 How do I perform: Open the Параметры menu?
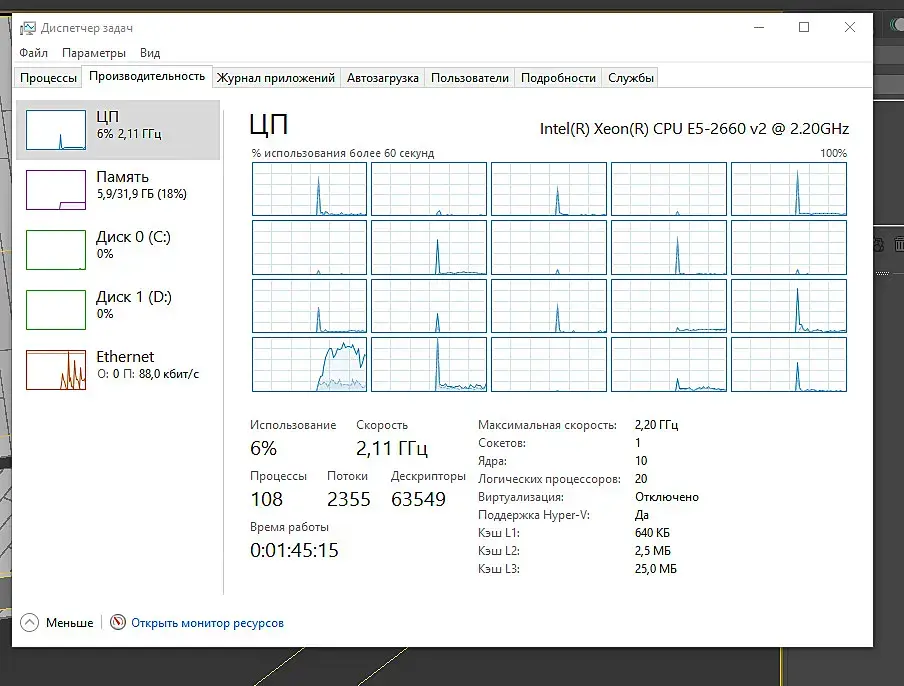click(x=94, y=53)
